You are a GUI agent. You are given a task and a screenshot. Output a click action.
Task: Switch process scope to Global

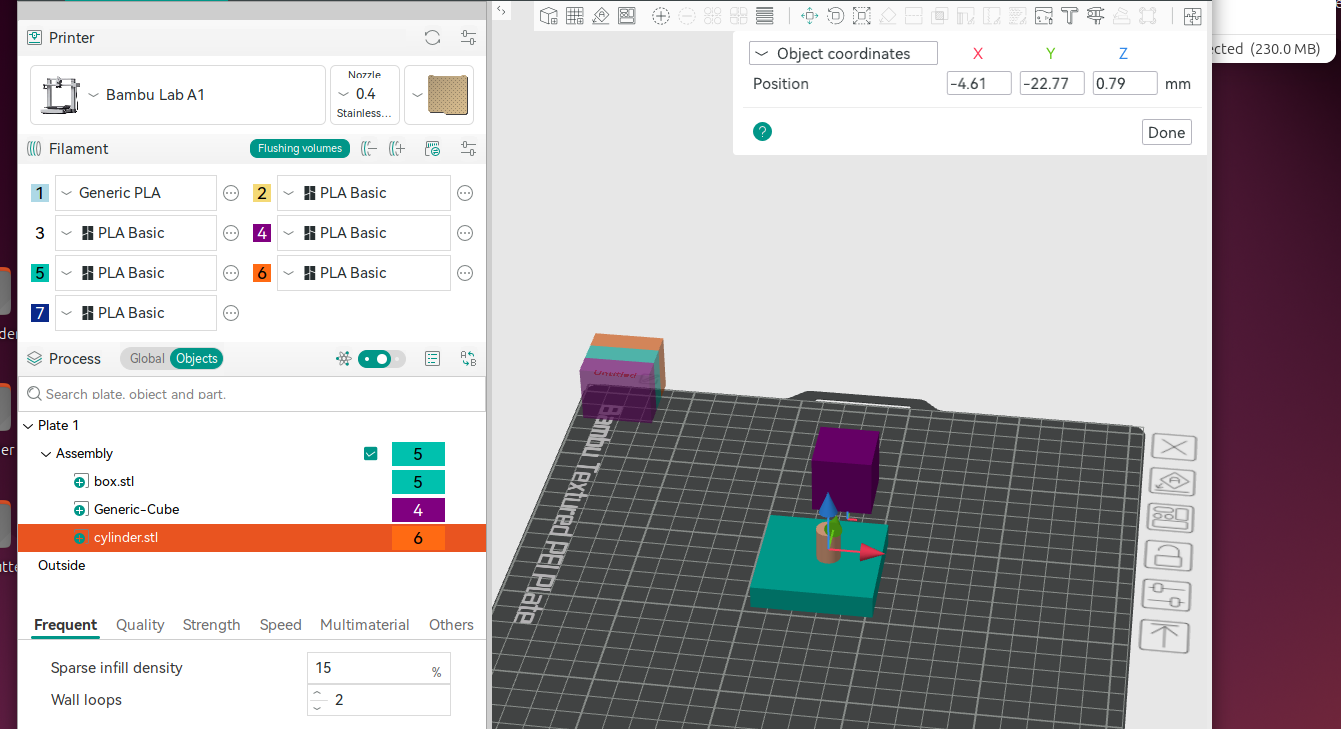[x=147, y=359]
